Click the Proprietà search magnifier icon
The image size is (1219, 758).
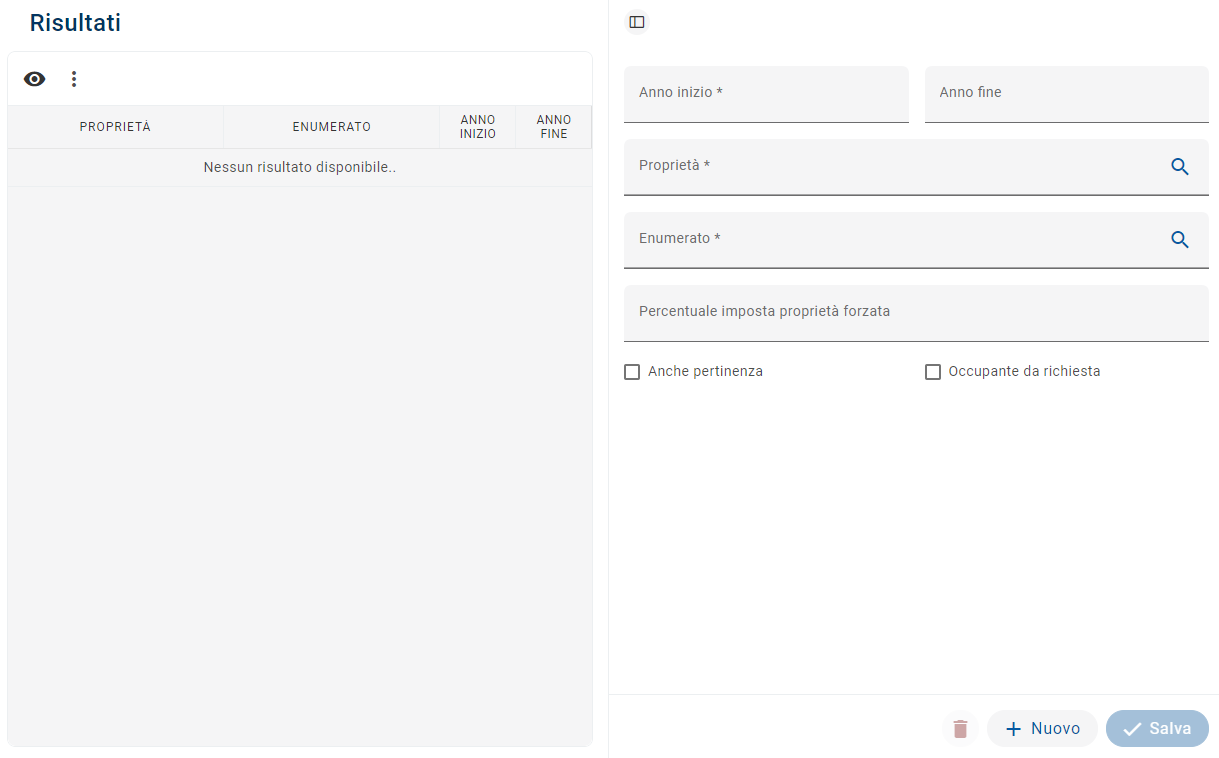pyautogui.click(x=1180, y=167)
